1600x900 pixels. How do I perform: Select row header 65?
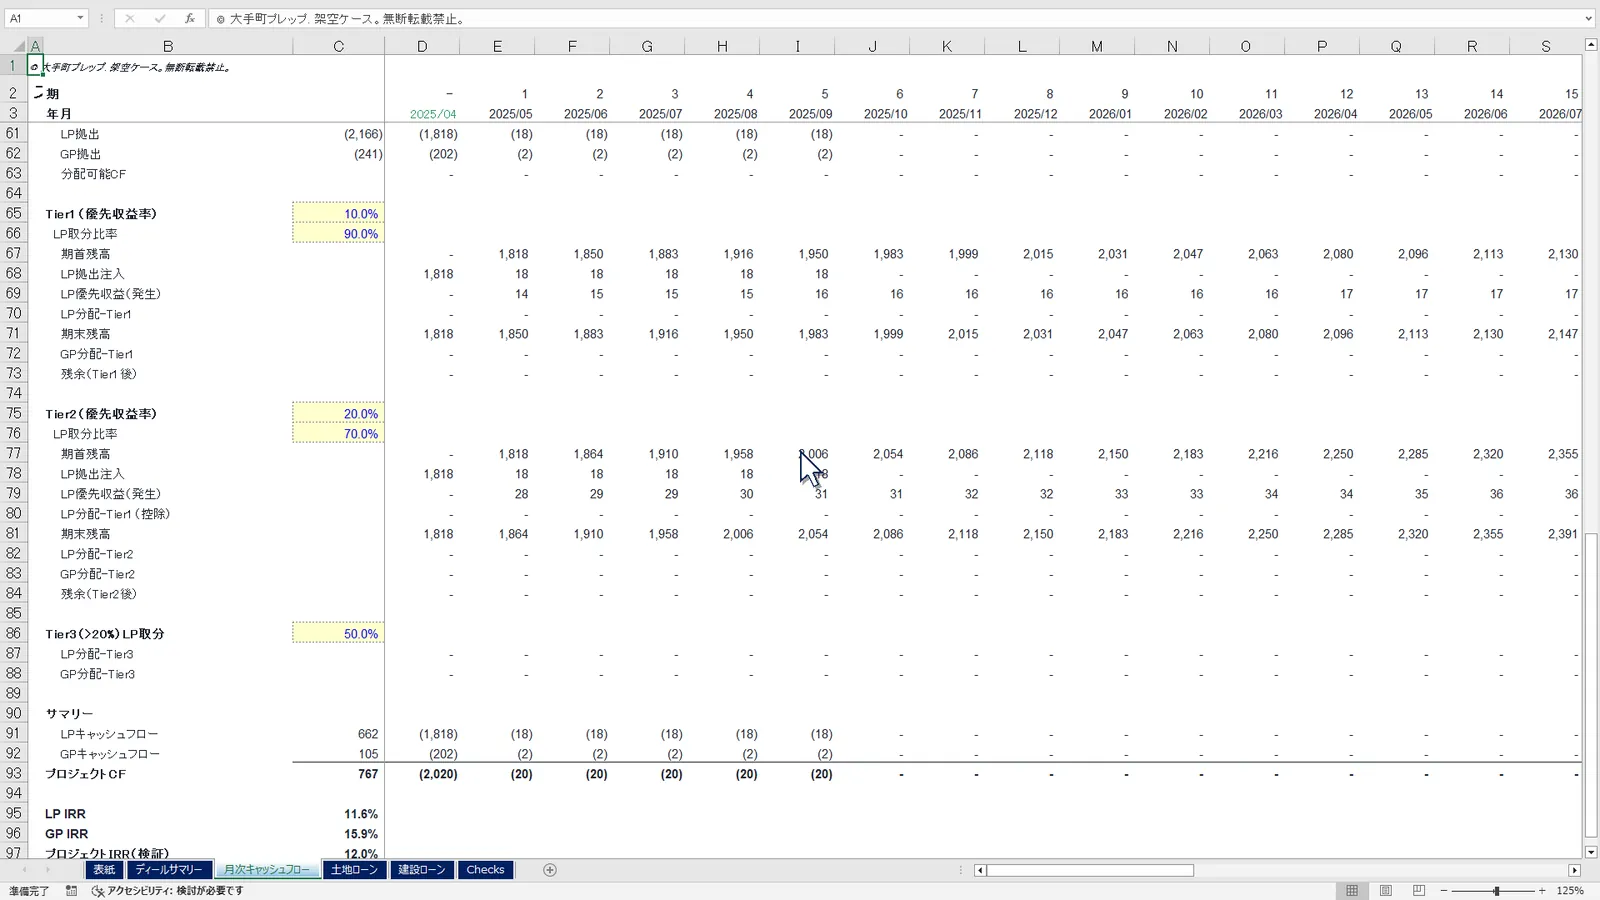tap(14, 213)
